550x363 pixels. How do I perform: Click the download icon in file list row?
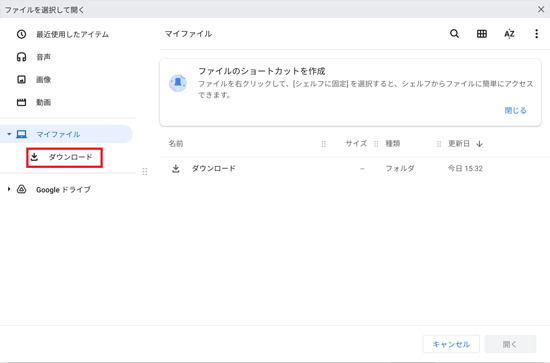[x=176, y=169]
